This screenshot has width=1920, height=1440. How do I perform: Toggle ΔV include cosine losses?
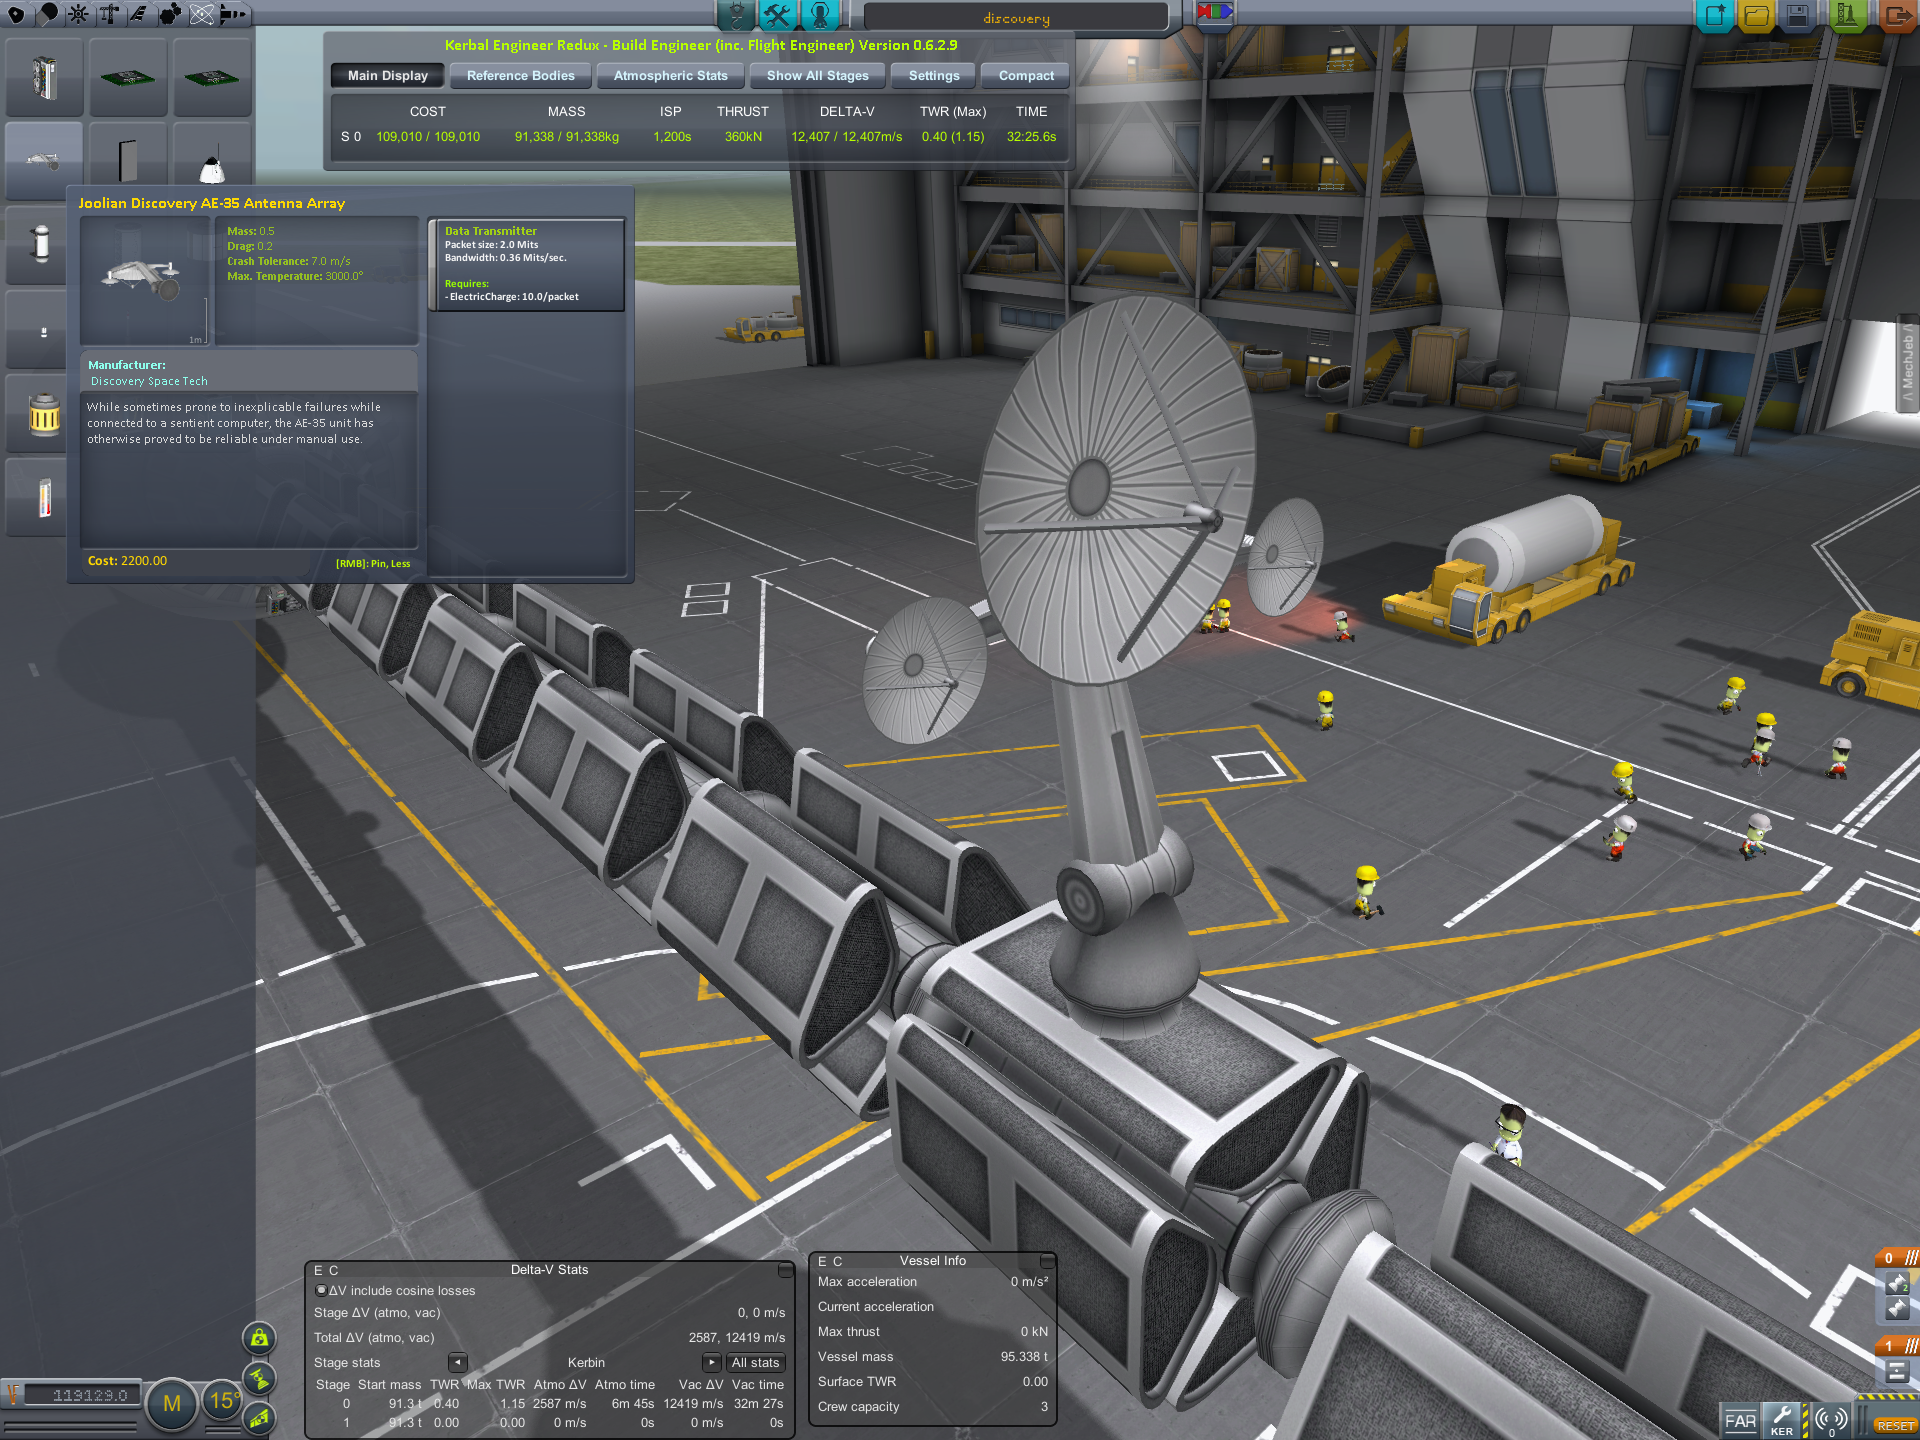coord(322,1291)
